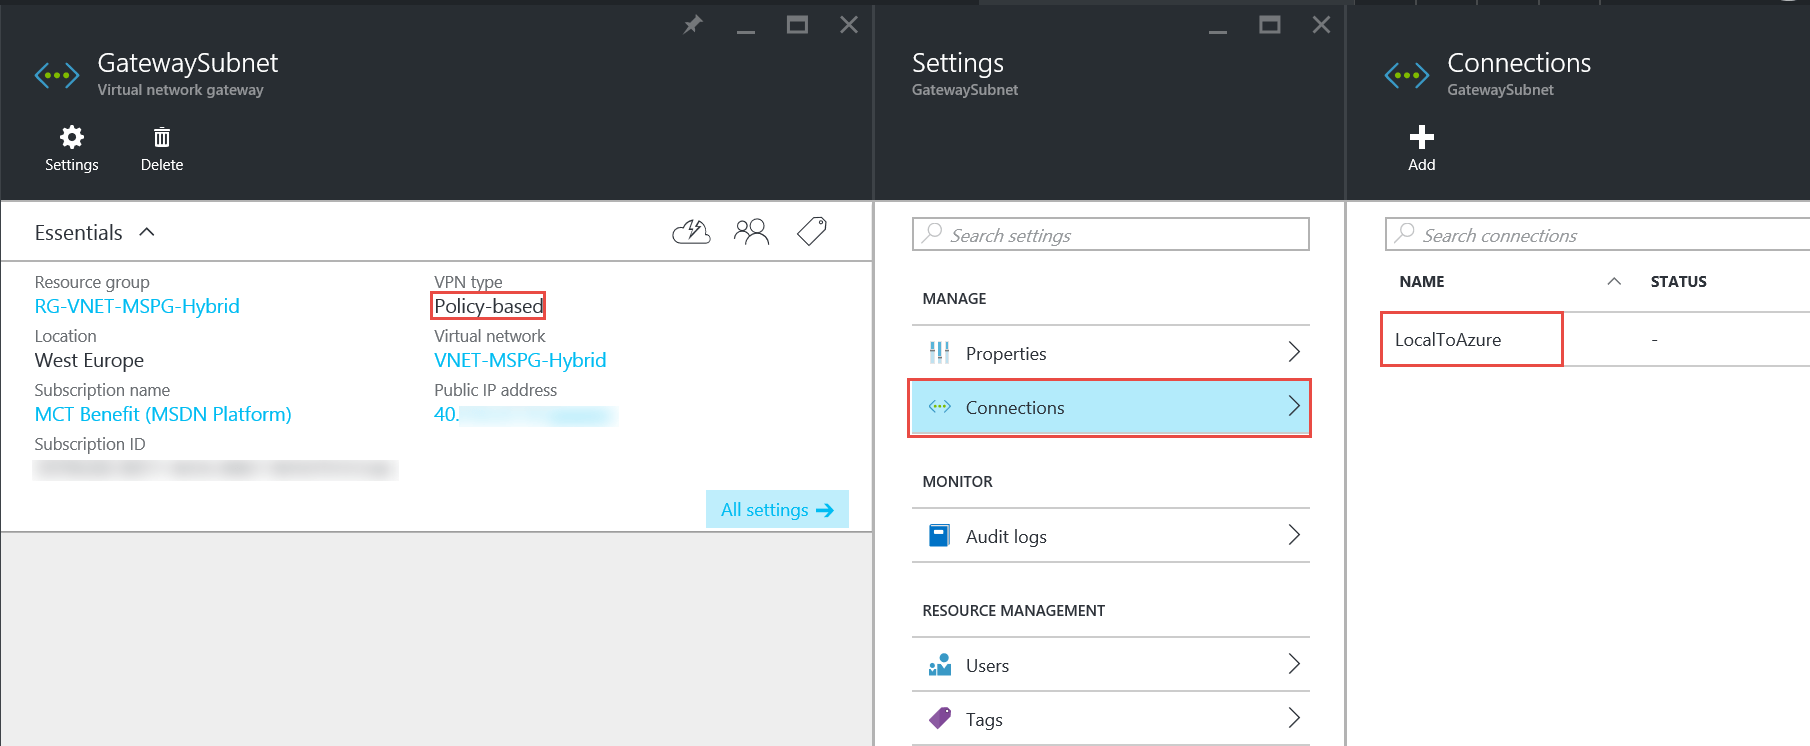
Task: Click the Connections menu item icon
Action: click(939, 407)
